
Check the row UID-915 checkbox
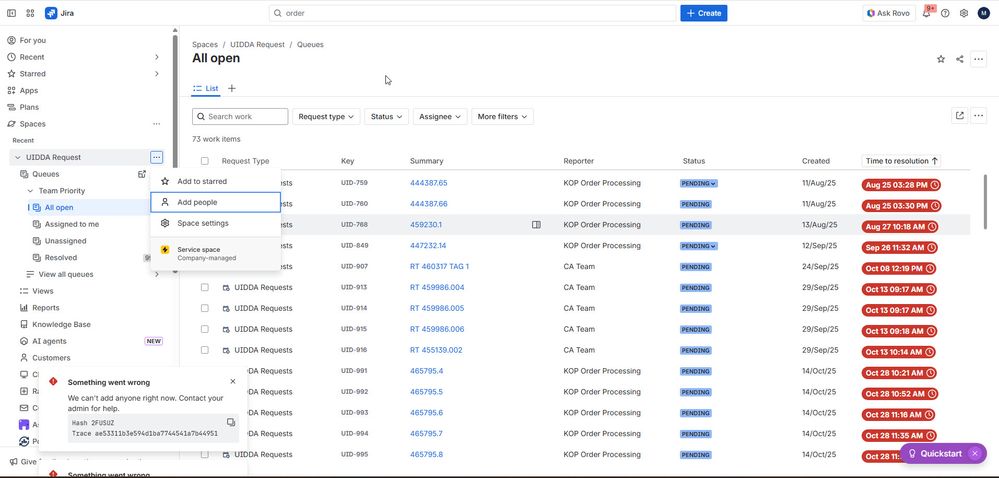click(205, 329)
